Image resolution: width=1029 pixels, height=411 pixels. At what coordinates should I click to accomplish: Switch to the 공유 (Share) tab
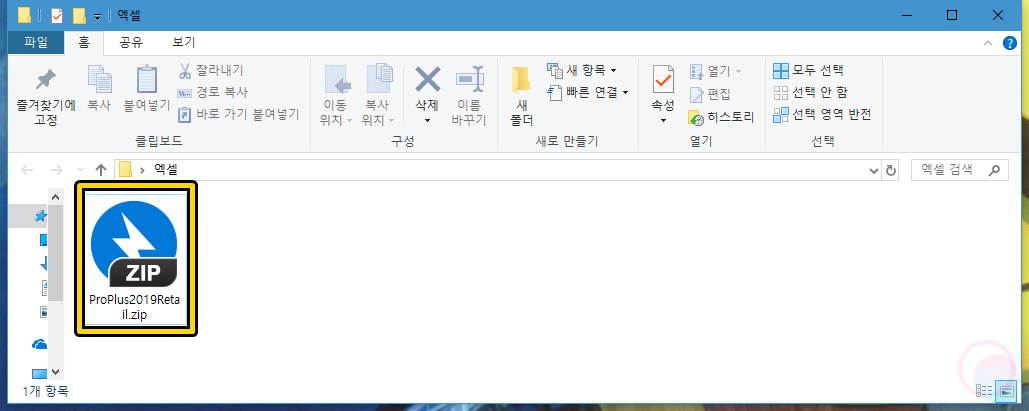click(130, 43)
